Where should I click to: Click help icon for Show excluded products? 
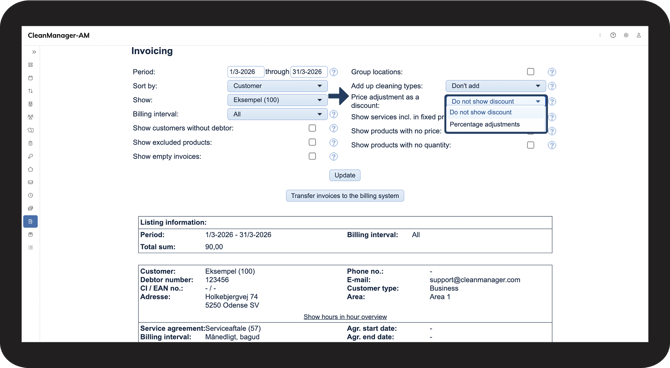[334, 142]
